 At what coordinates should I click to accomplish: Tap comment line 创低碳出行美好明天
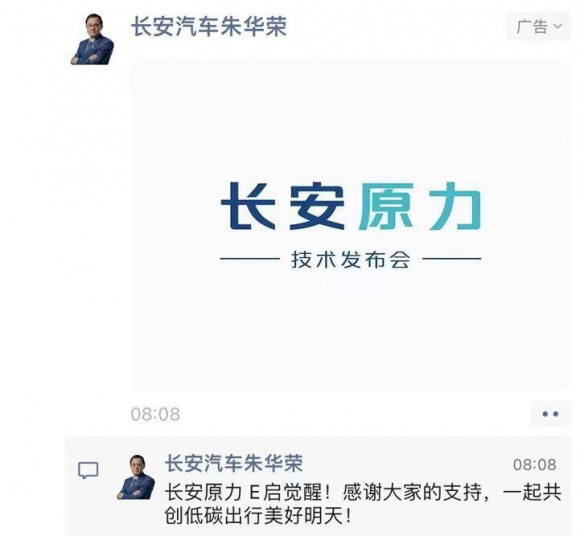pos(258,516)
